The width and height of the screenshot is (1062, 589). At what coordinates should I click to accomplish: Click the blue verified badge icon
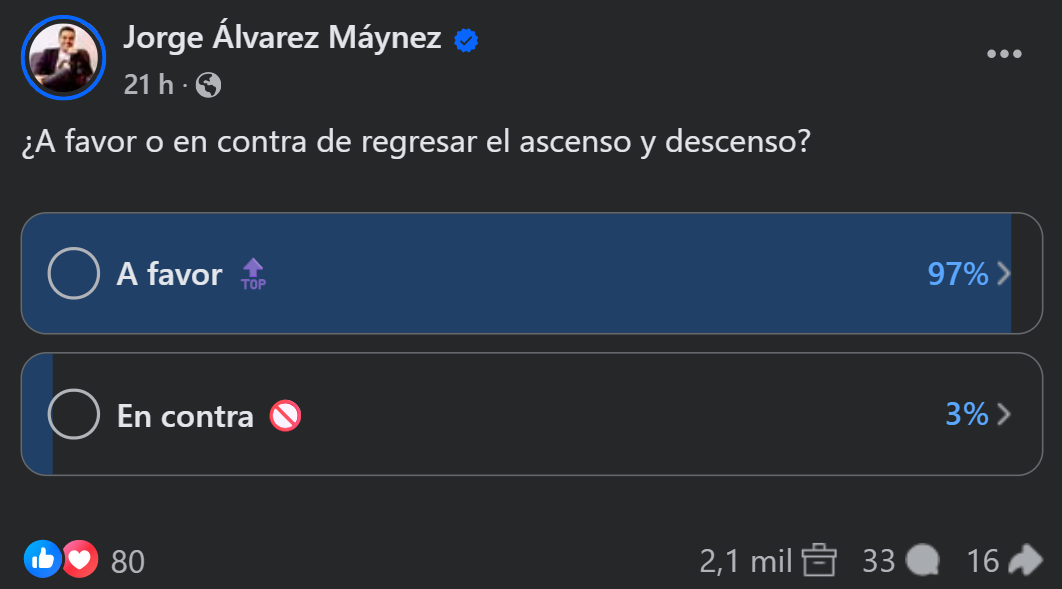(466, 41)
